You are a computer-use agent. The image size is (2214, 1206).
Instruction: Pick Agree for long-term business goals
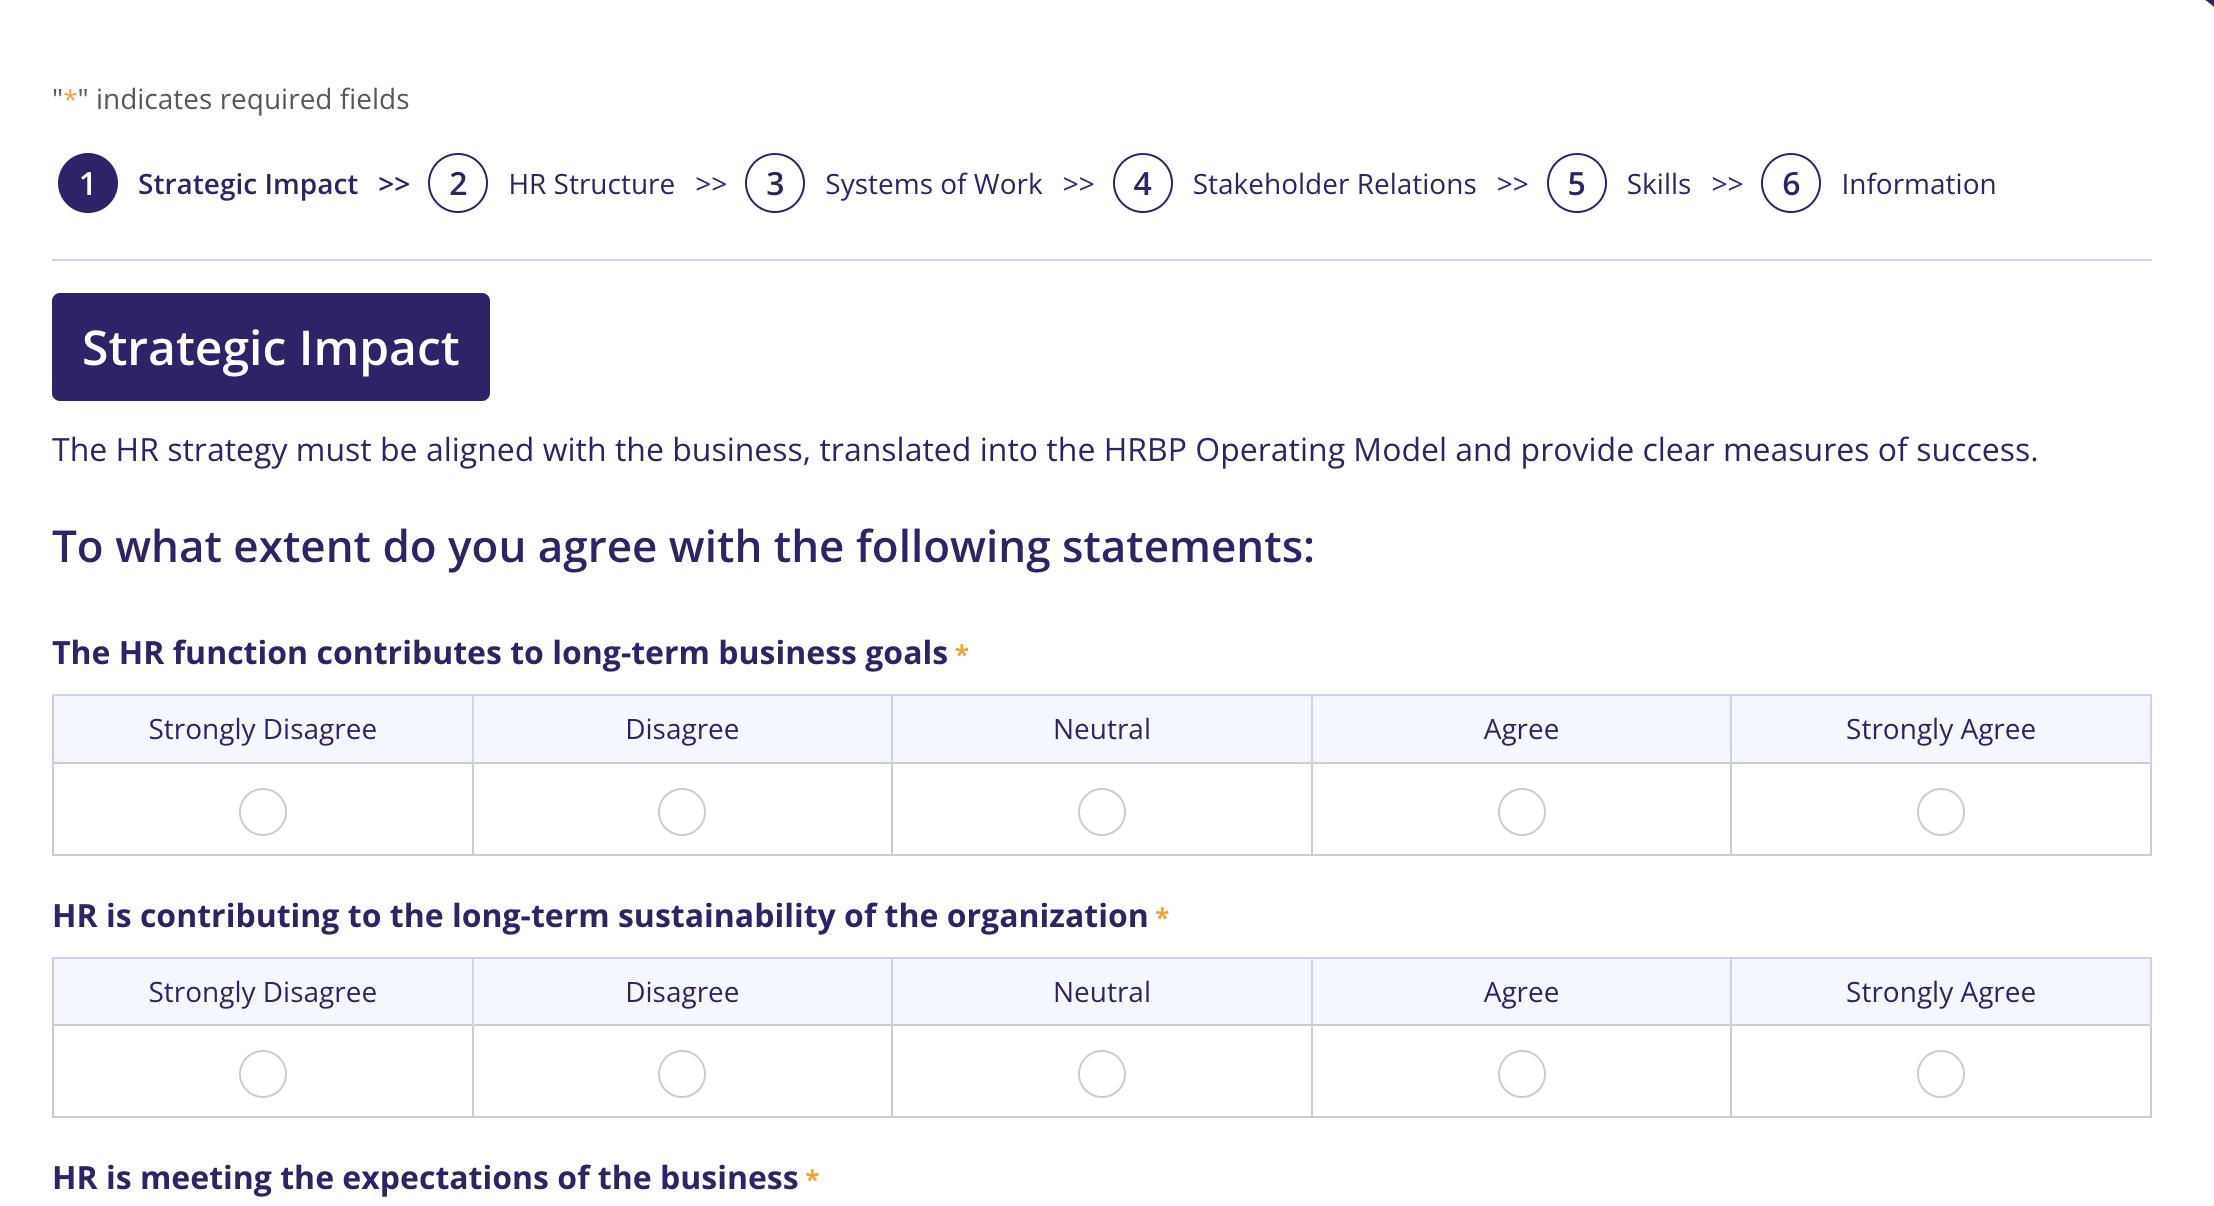coord(1521,811)
